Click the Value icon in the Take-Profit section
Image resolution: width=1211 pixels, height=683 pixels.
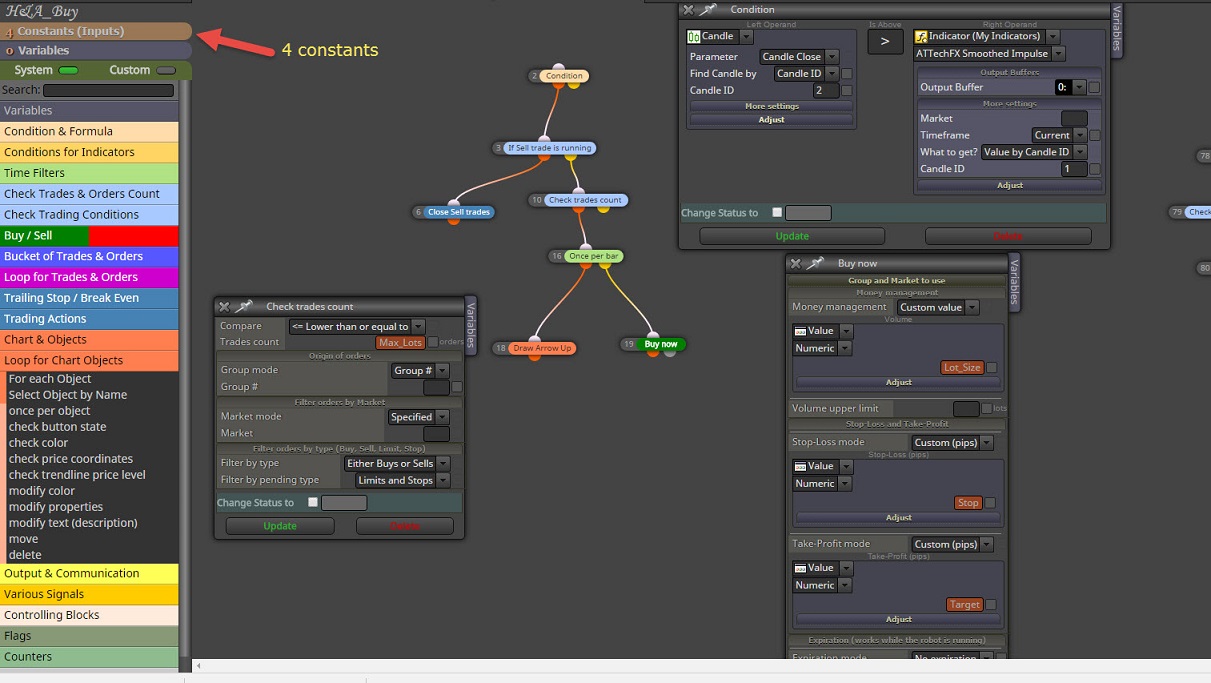point(800,568)
